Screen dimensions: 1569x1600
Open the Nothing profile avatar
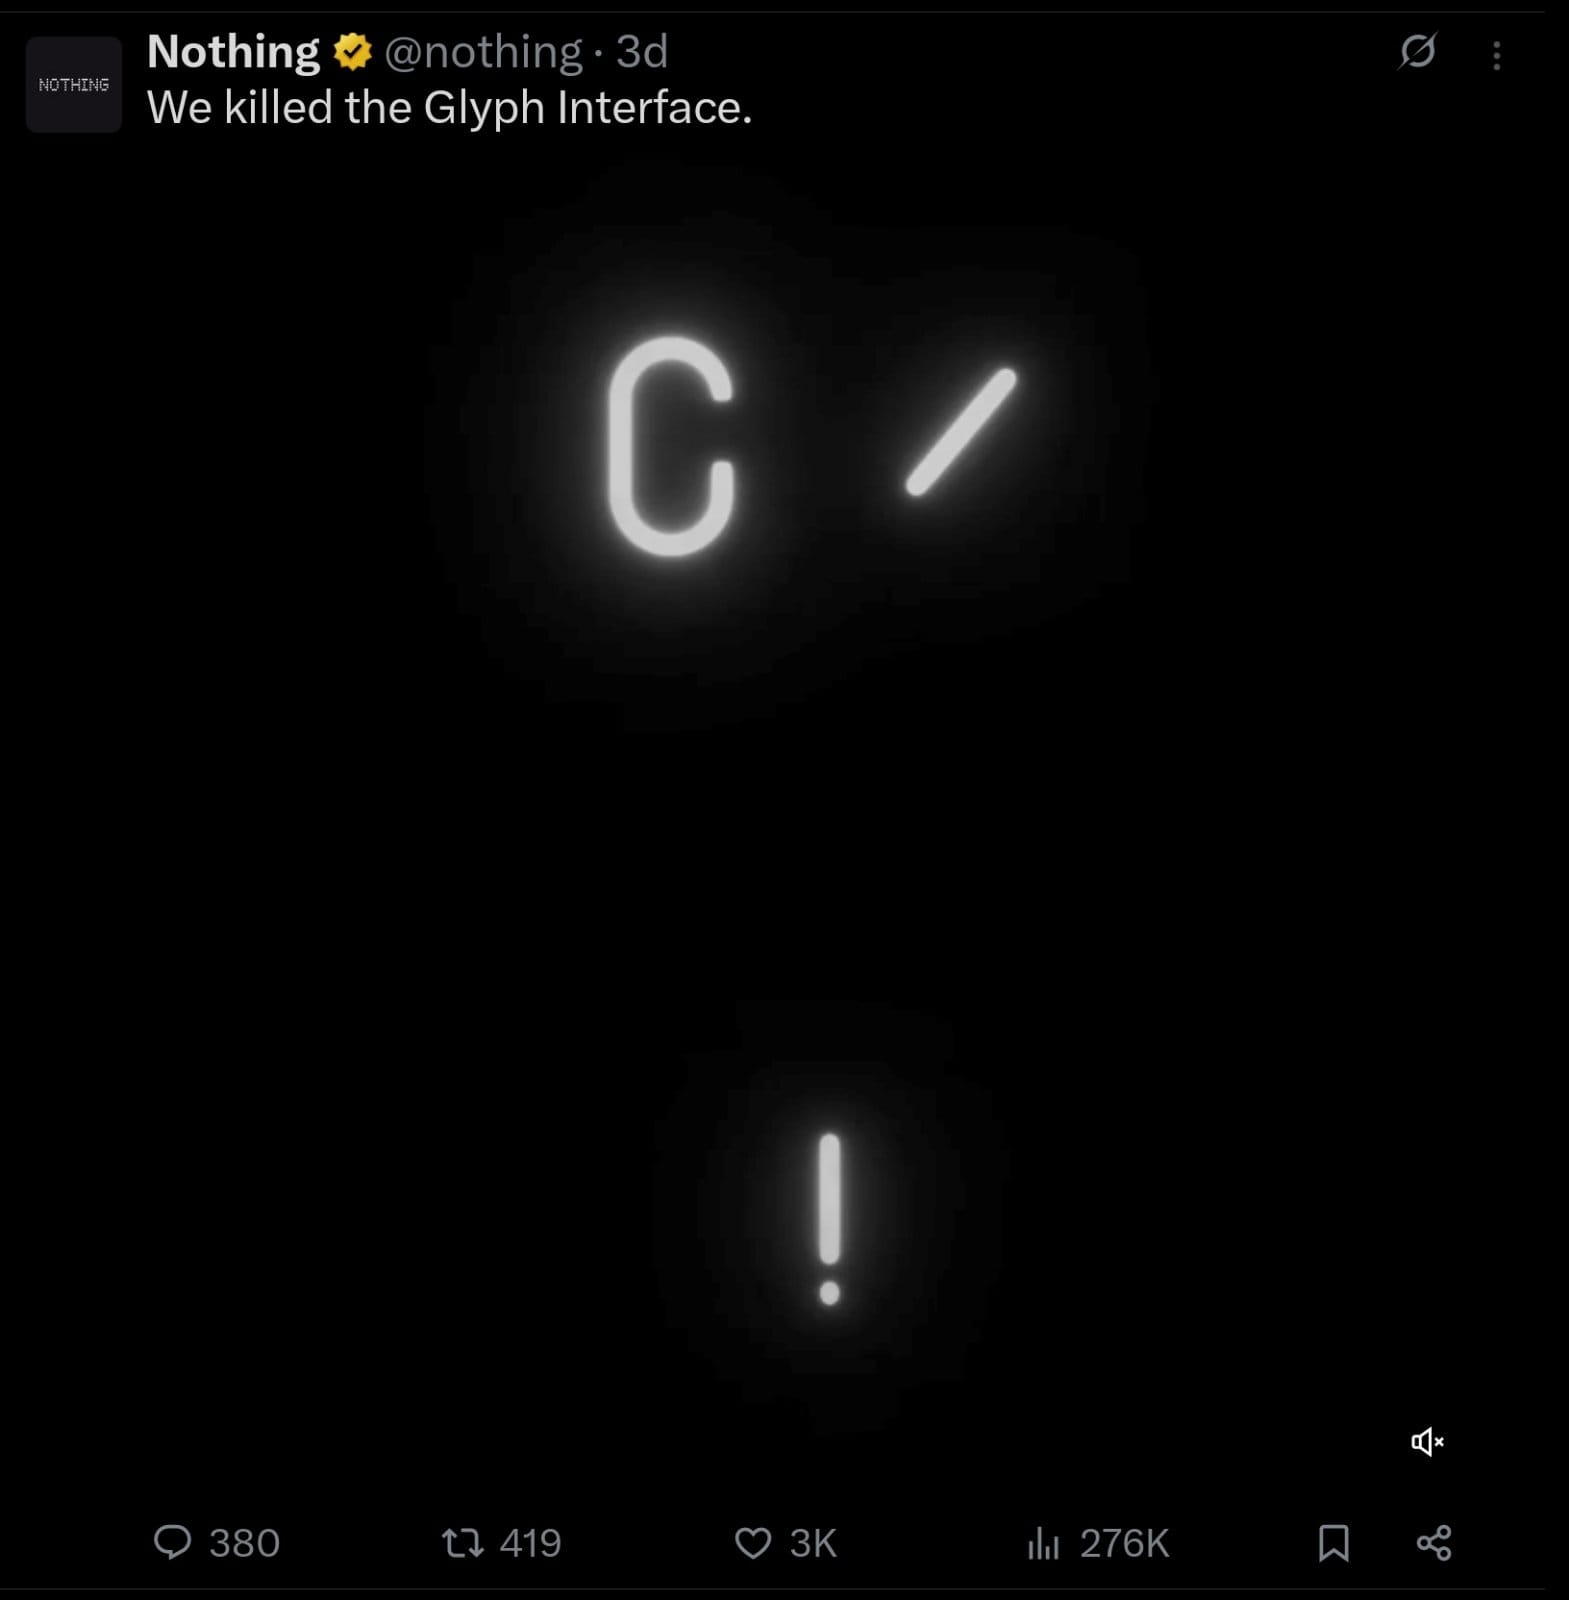click(x=74, y=85)
